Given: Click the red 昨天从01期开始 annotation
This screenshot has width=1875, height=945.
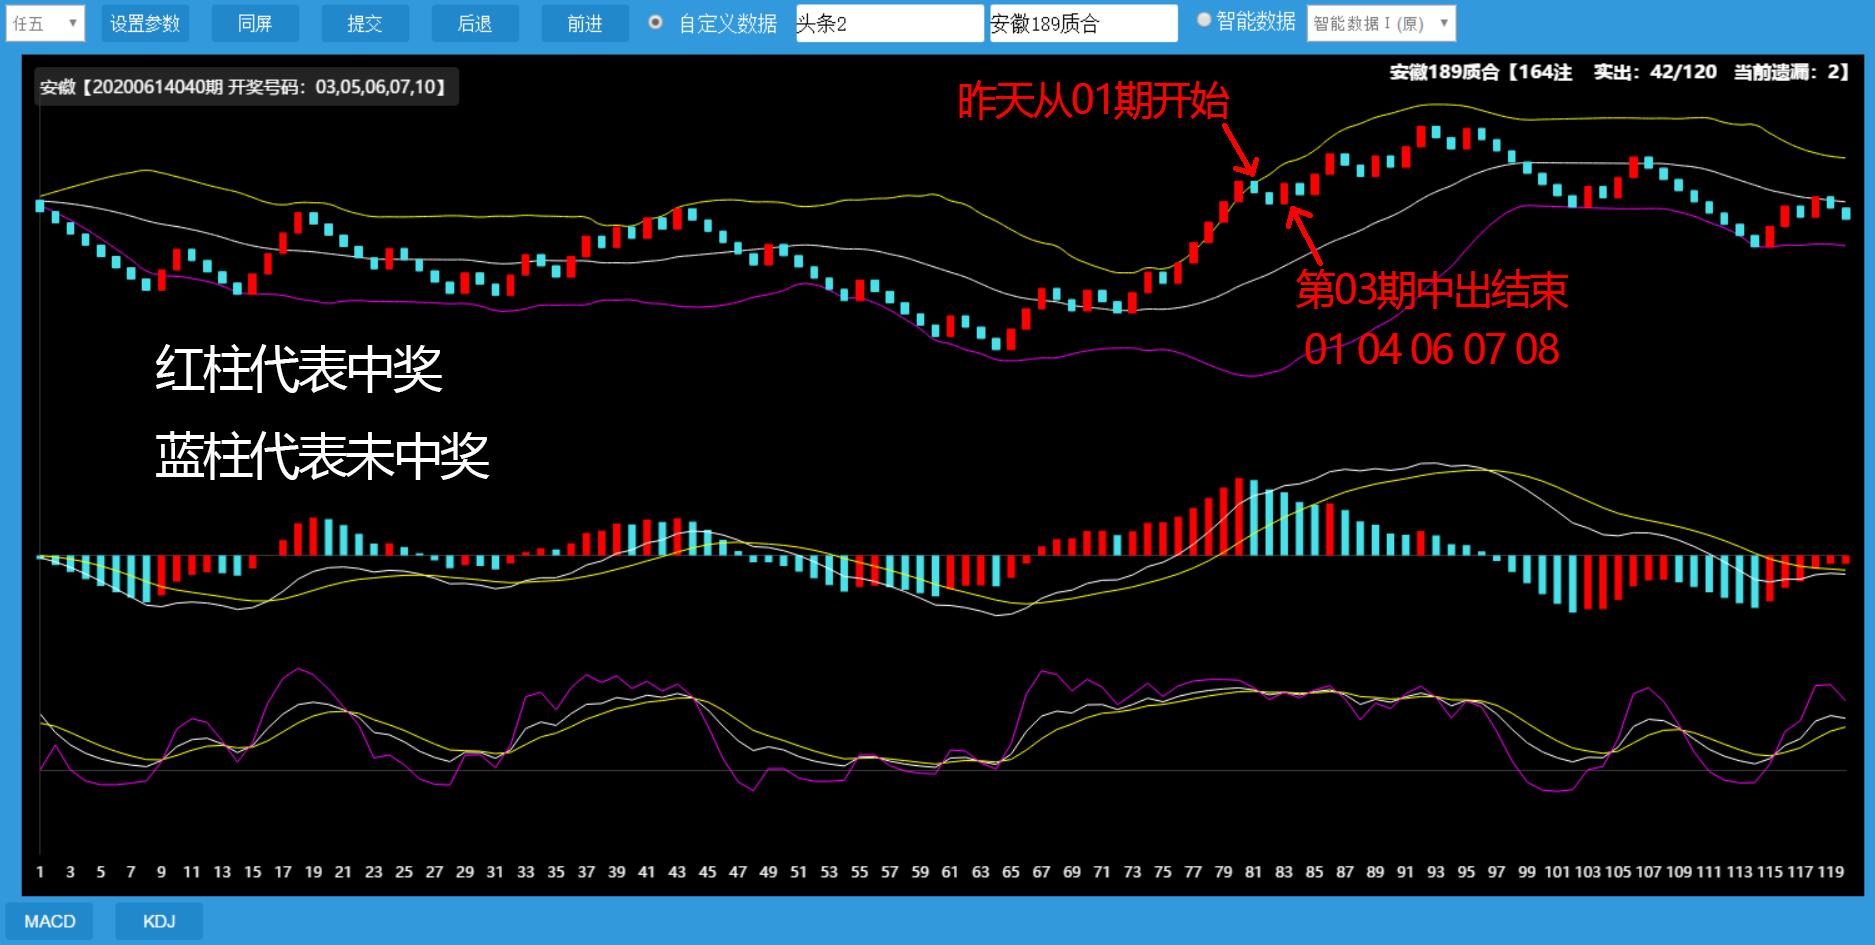Looking at the screenshot, I should tap(1093, 101).
